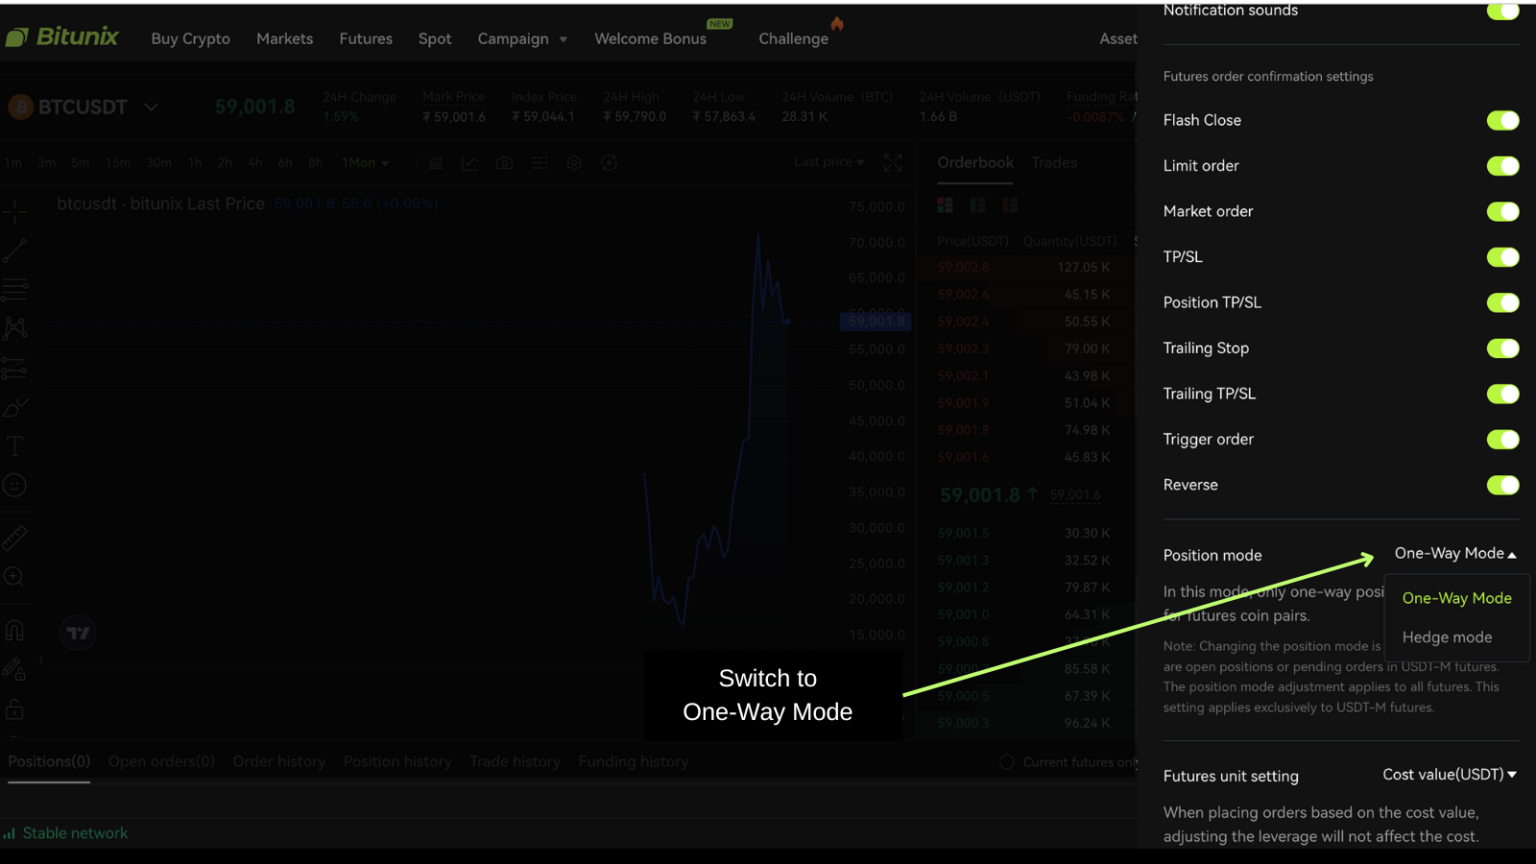Image resolution: width=1536 pixels, height=864 pixels.
Task: Go to Buy Crypto page
Action: [190, 38]
